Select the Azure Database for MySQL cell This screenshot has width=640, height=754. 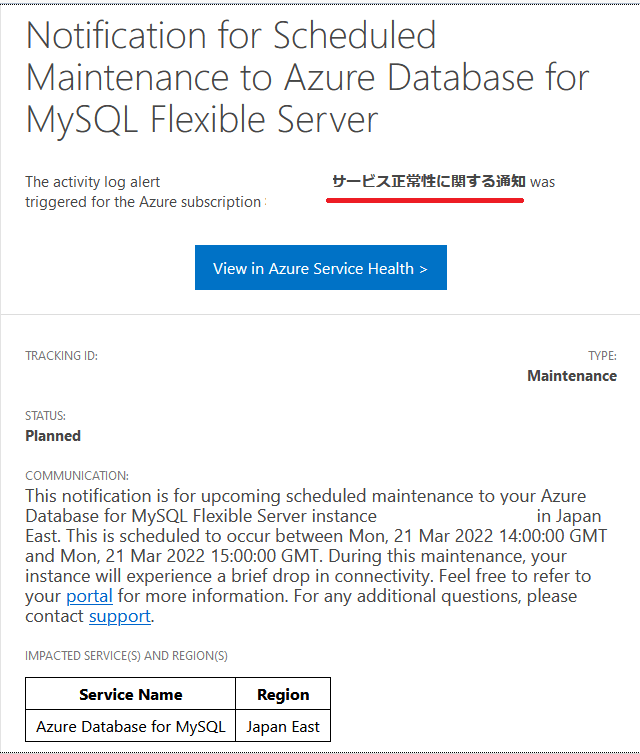point(130,726)
